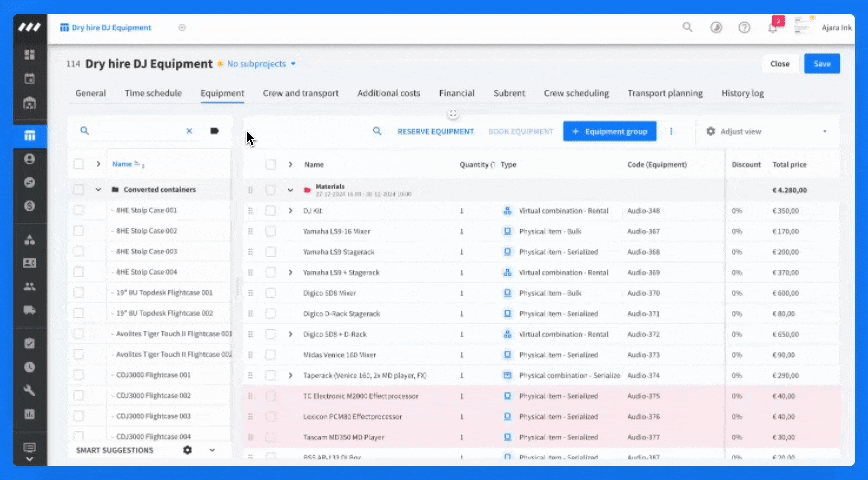Switch to the Financial tab
The image size is (868, 480).
click(457, 93)
